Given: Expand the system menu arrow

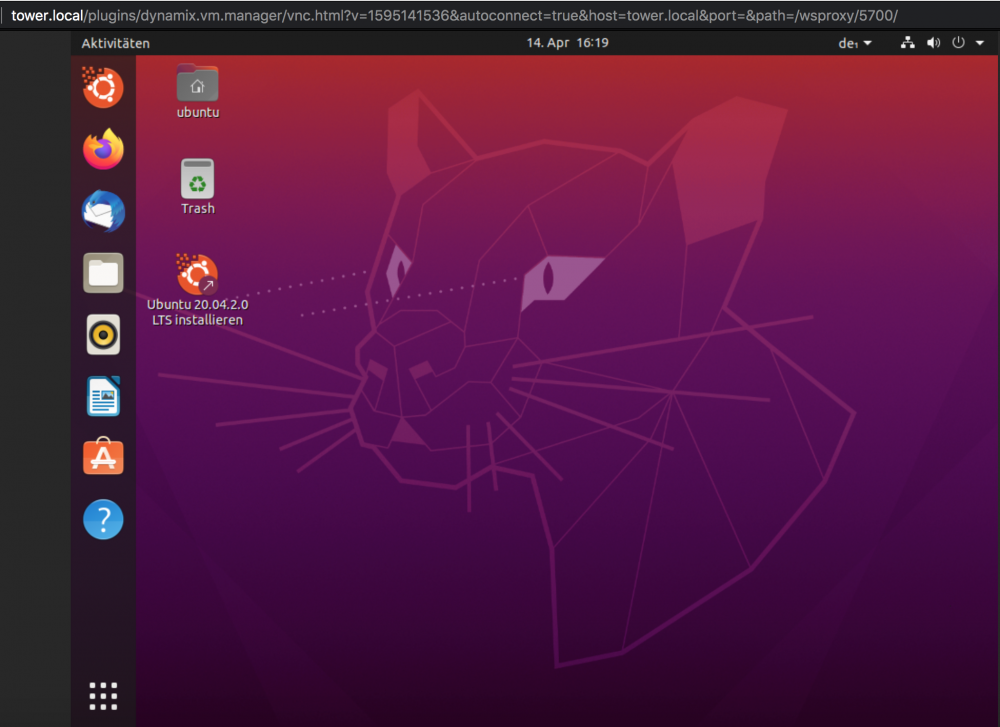Looking at the screenshot, I should pos(980,43).
